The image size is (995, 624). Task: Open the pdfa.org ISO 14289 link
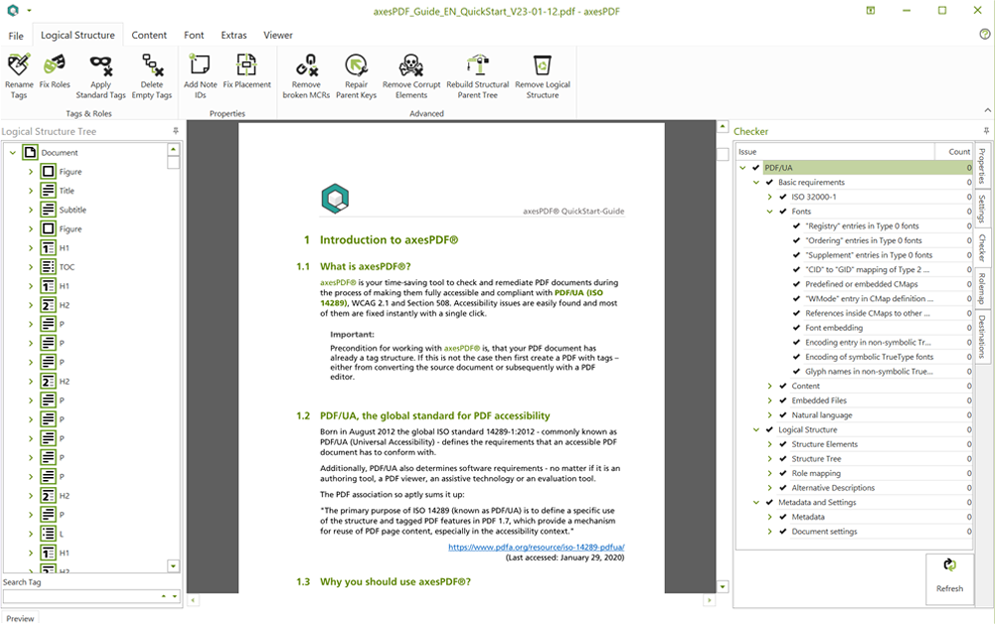536,548
